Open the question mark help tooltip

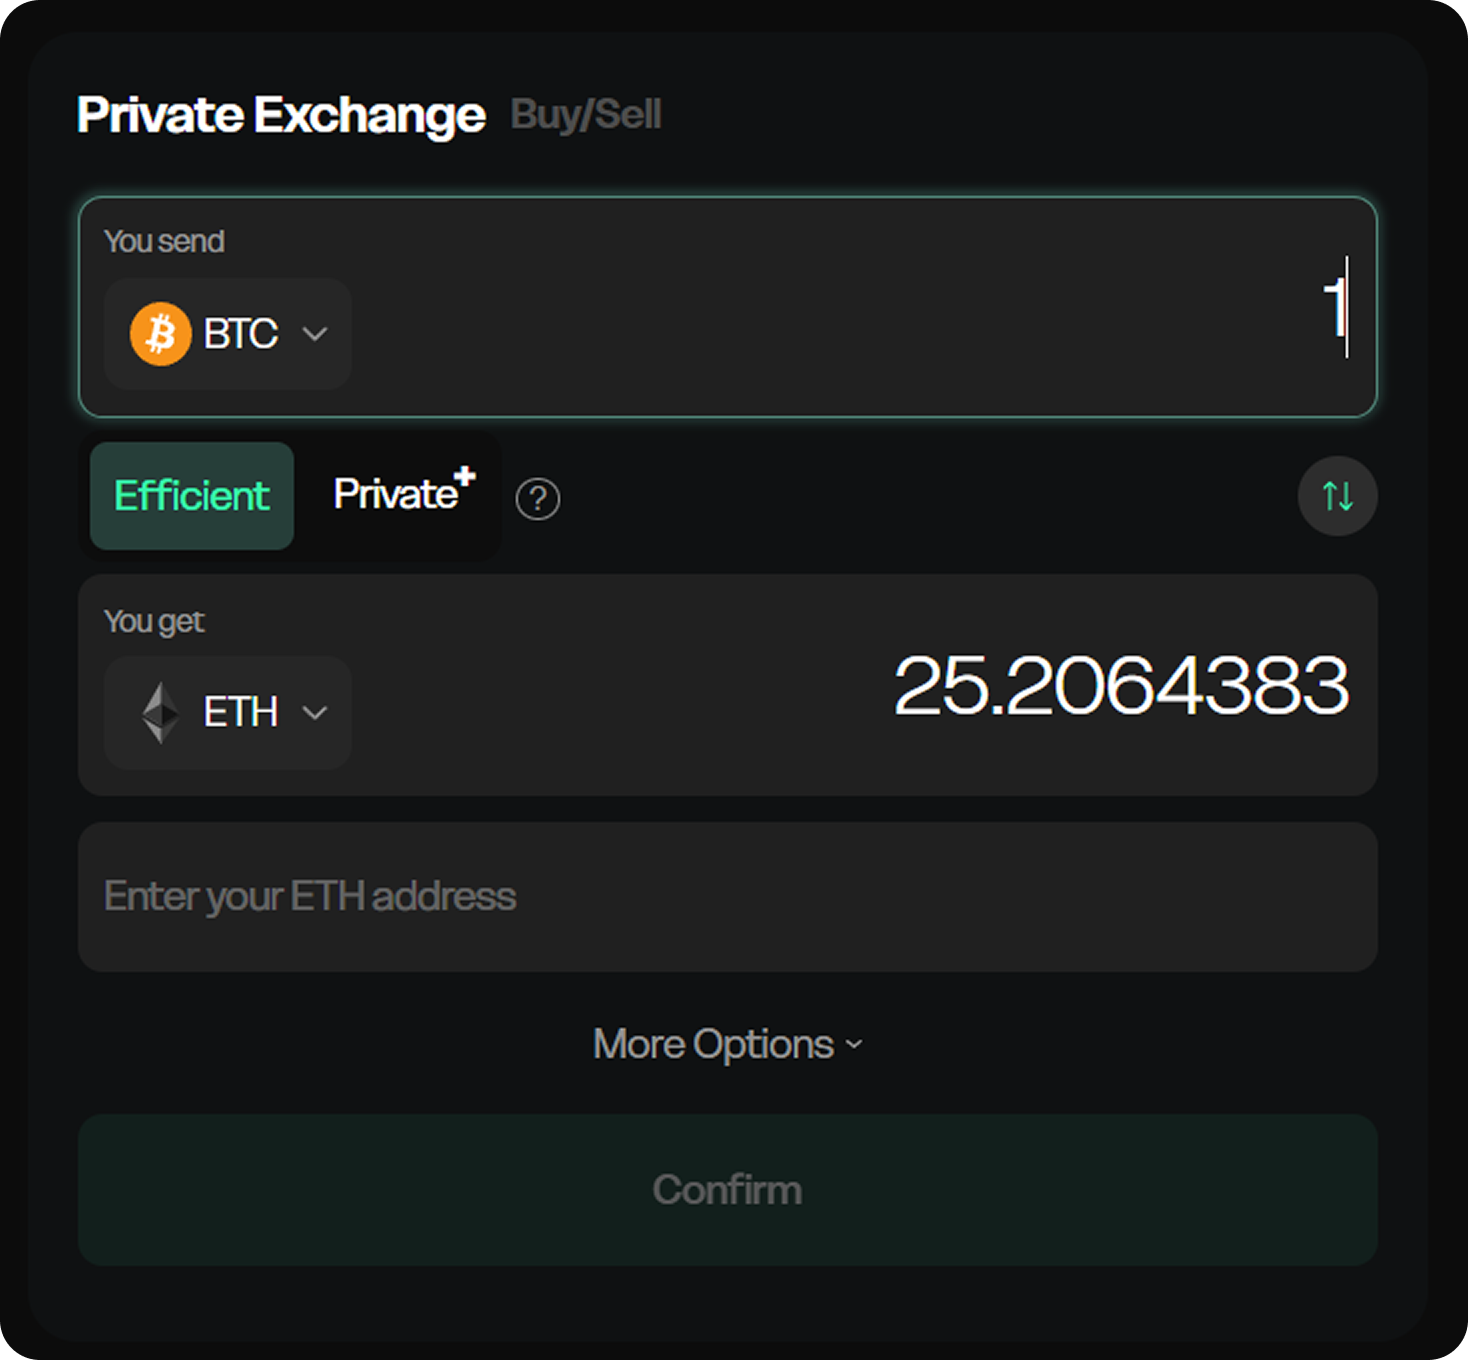pos(537,498)
